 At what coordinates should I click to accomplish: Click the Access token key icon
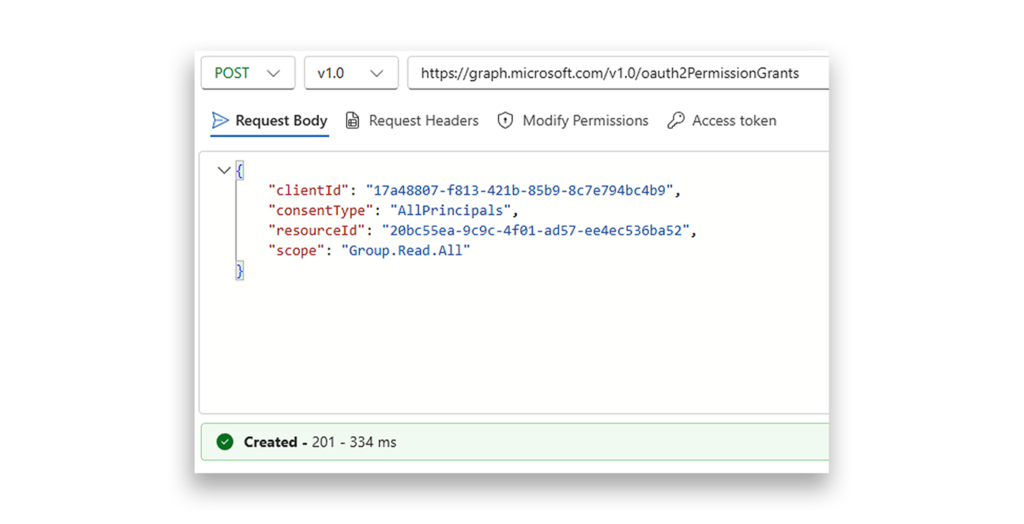(676, 120)
